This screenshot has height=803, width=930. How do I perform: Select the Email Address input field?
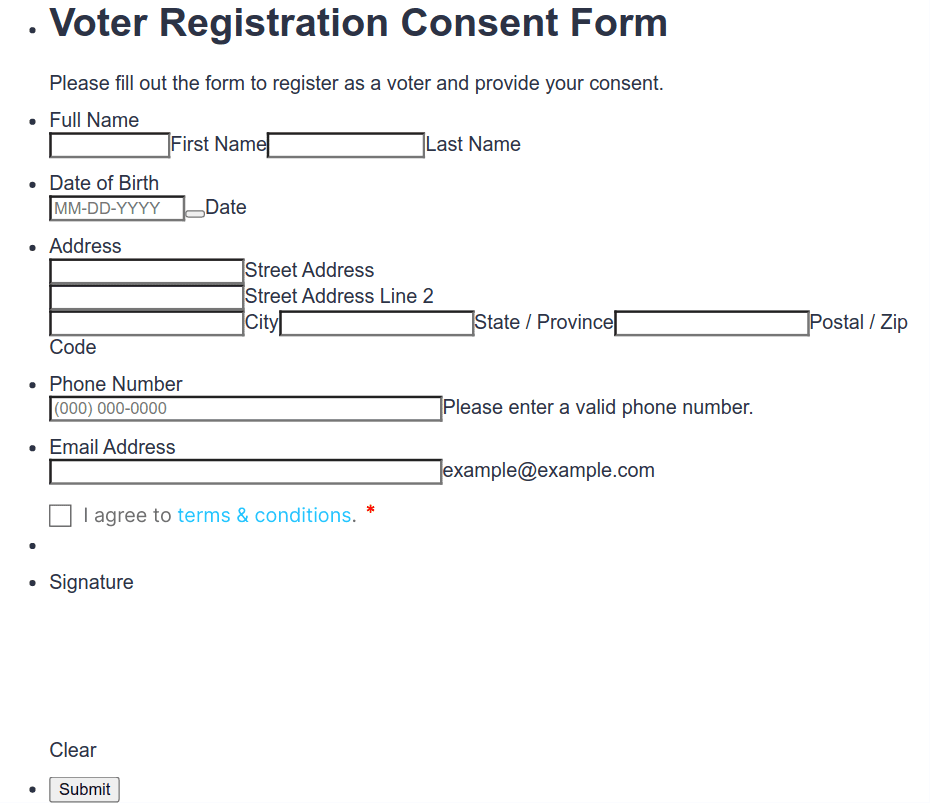coord(245,472)
